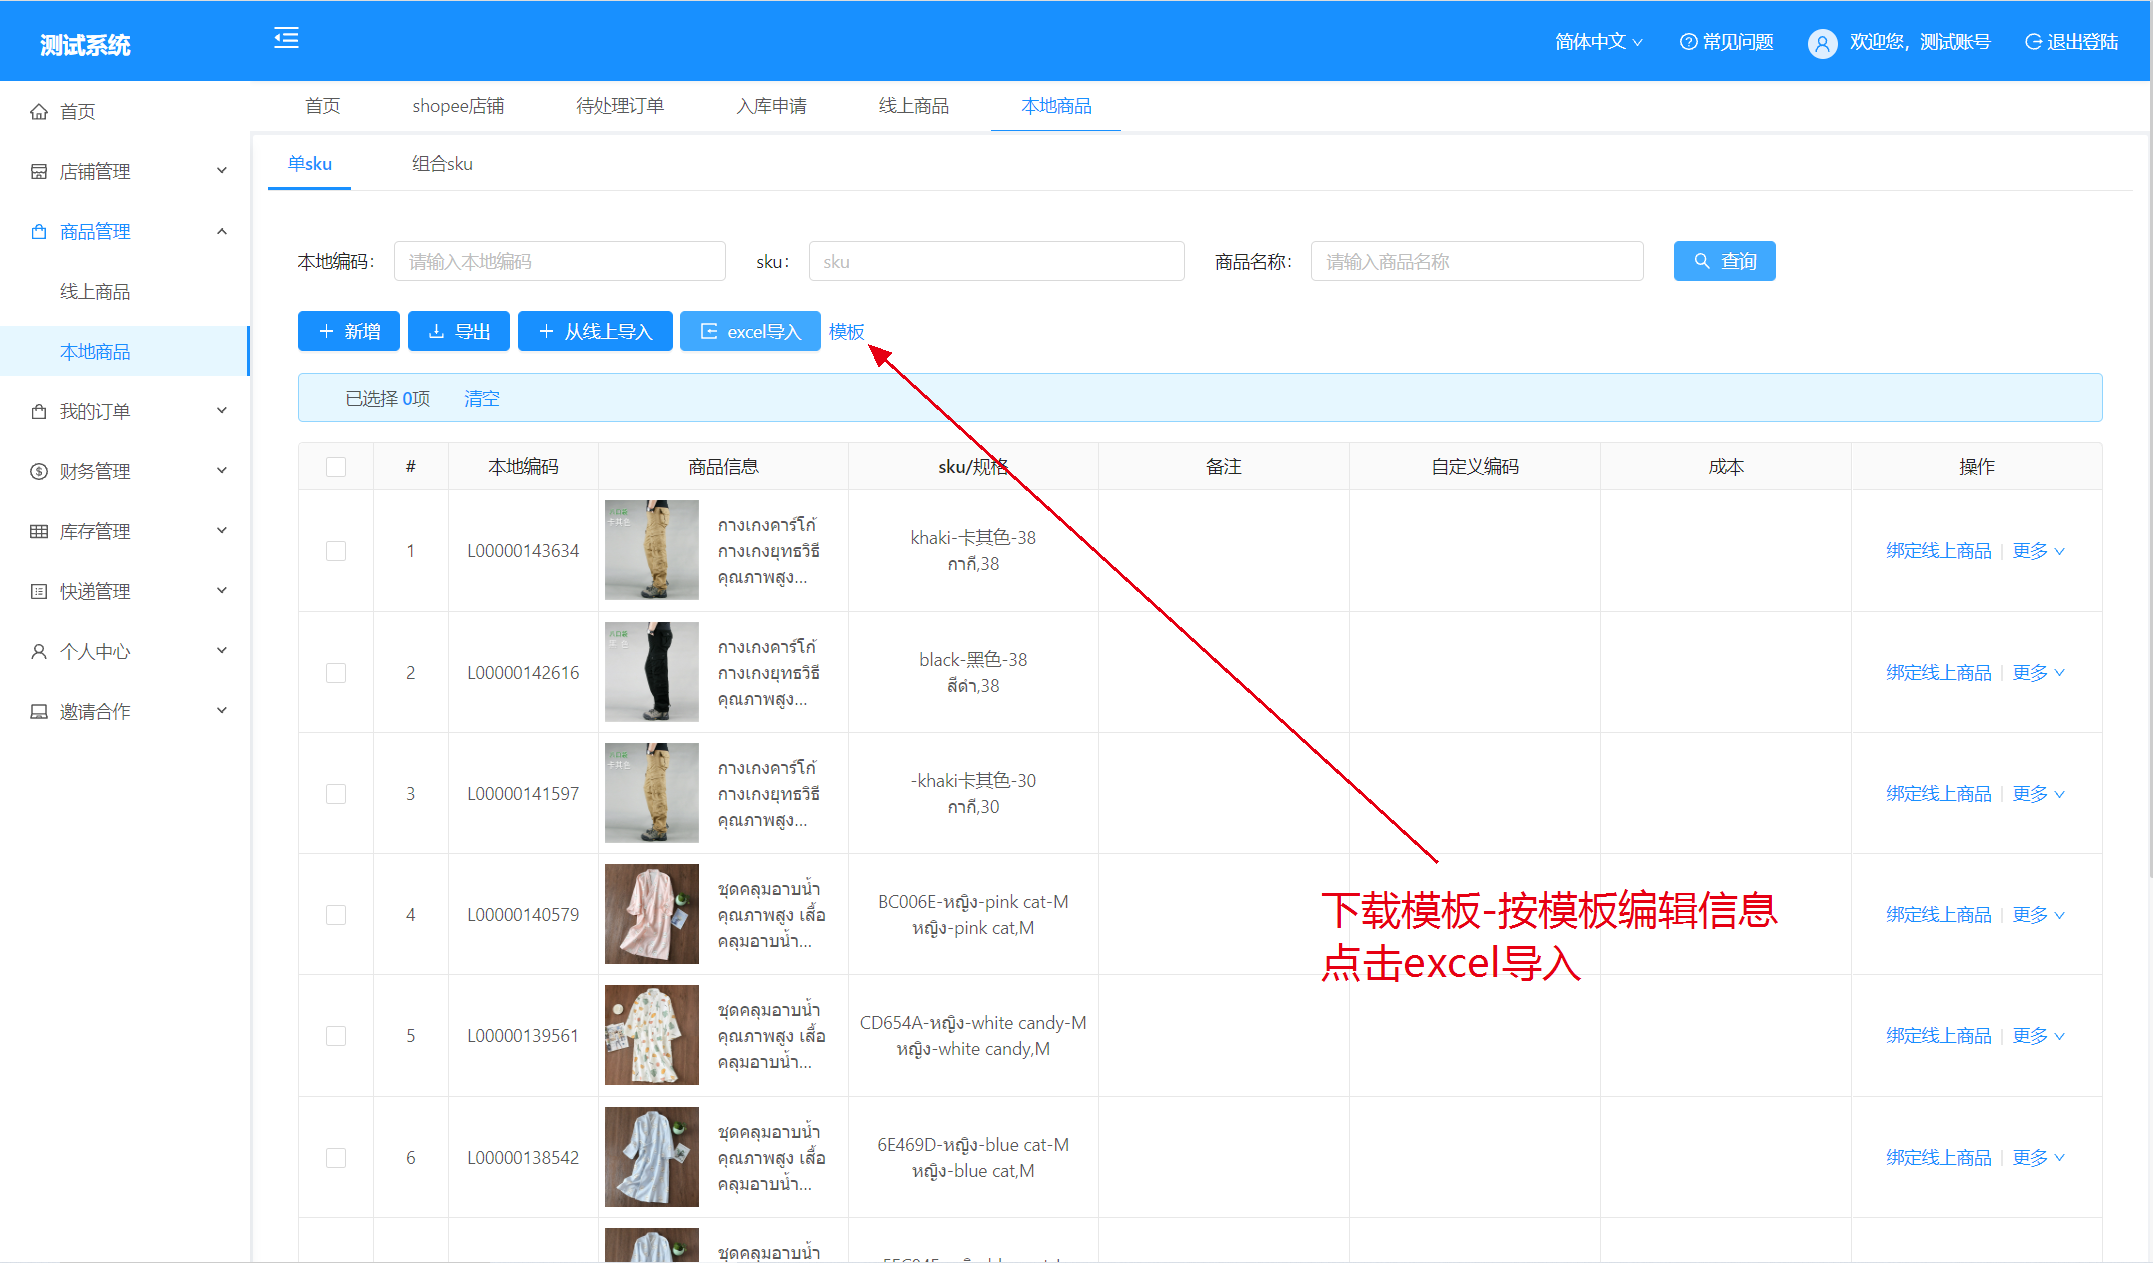Click the 店铺管理 store icon
The image size is (2153, 1263).
click(39, 171)
